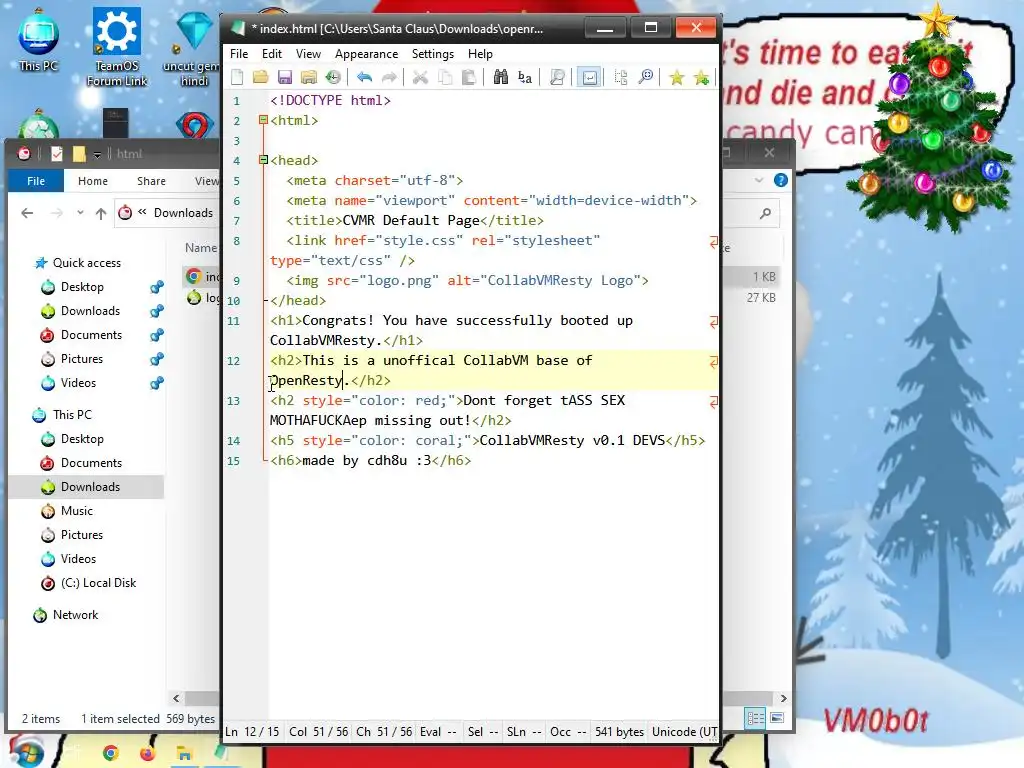This screenshot has width=1024, height=768.
Task: Collapse the html tag fold marker
Action: [x=263, y=120]
